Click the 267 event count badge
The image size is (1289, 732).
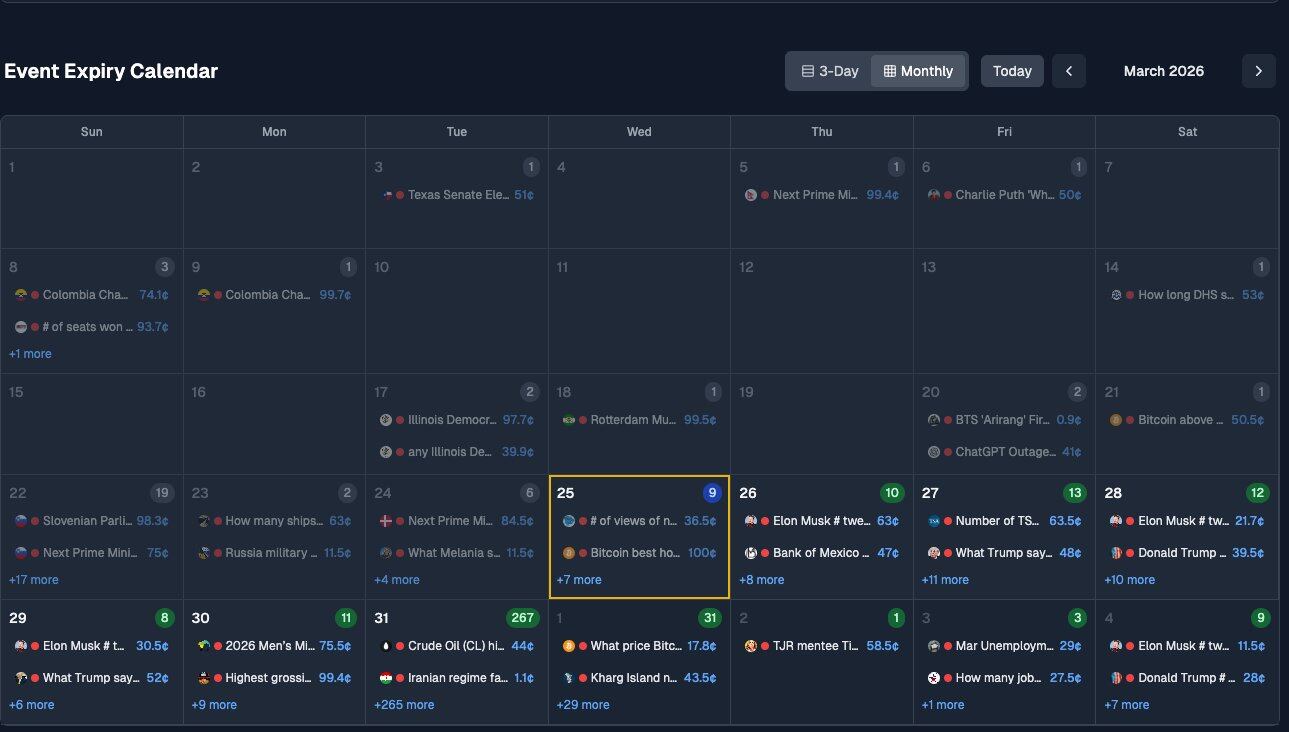pos(522,618)
